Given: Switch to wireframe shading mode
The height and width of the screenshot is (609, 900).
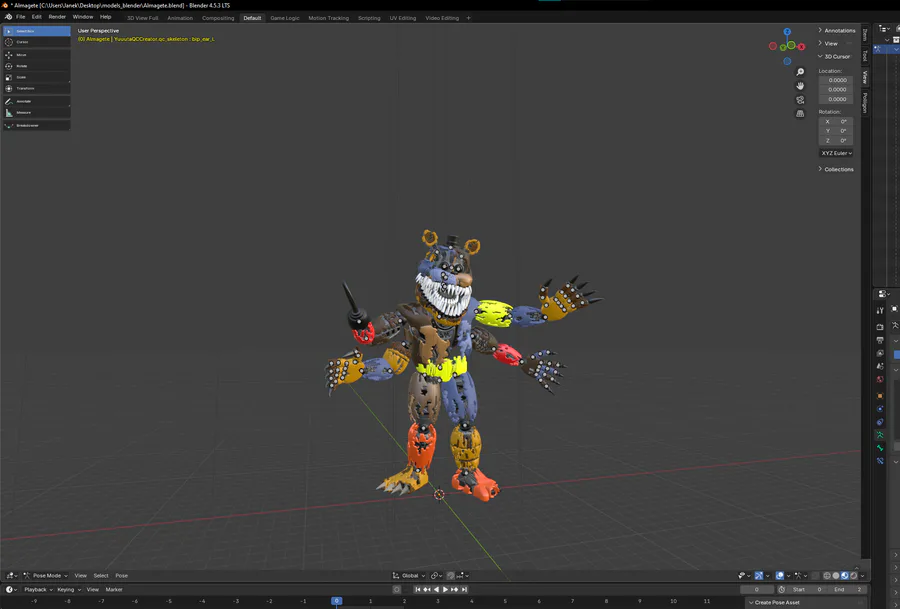Looking at the screenshot, I should pyautogui.click(x=827, y=575).
